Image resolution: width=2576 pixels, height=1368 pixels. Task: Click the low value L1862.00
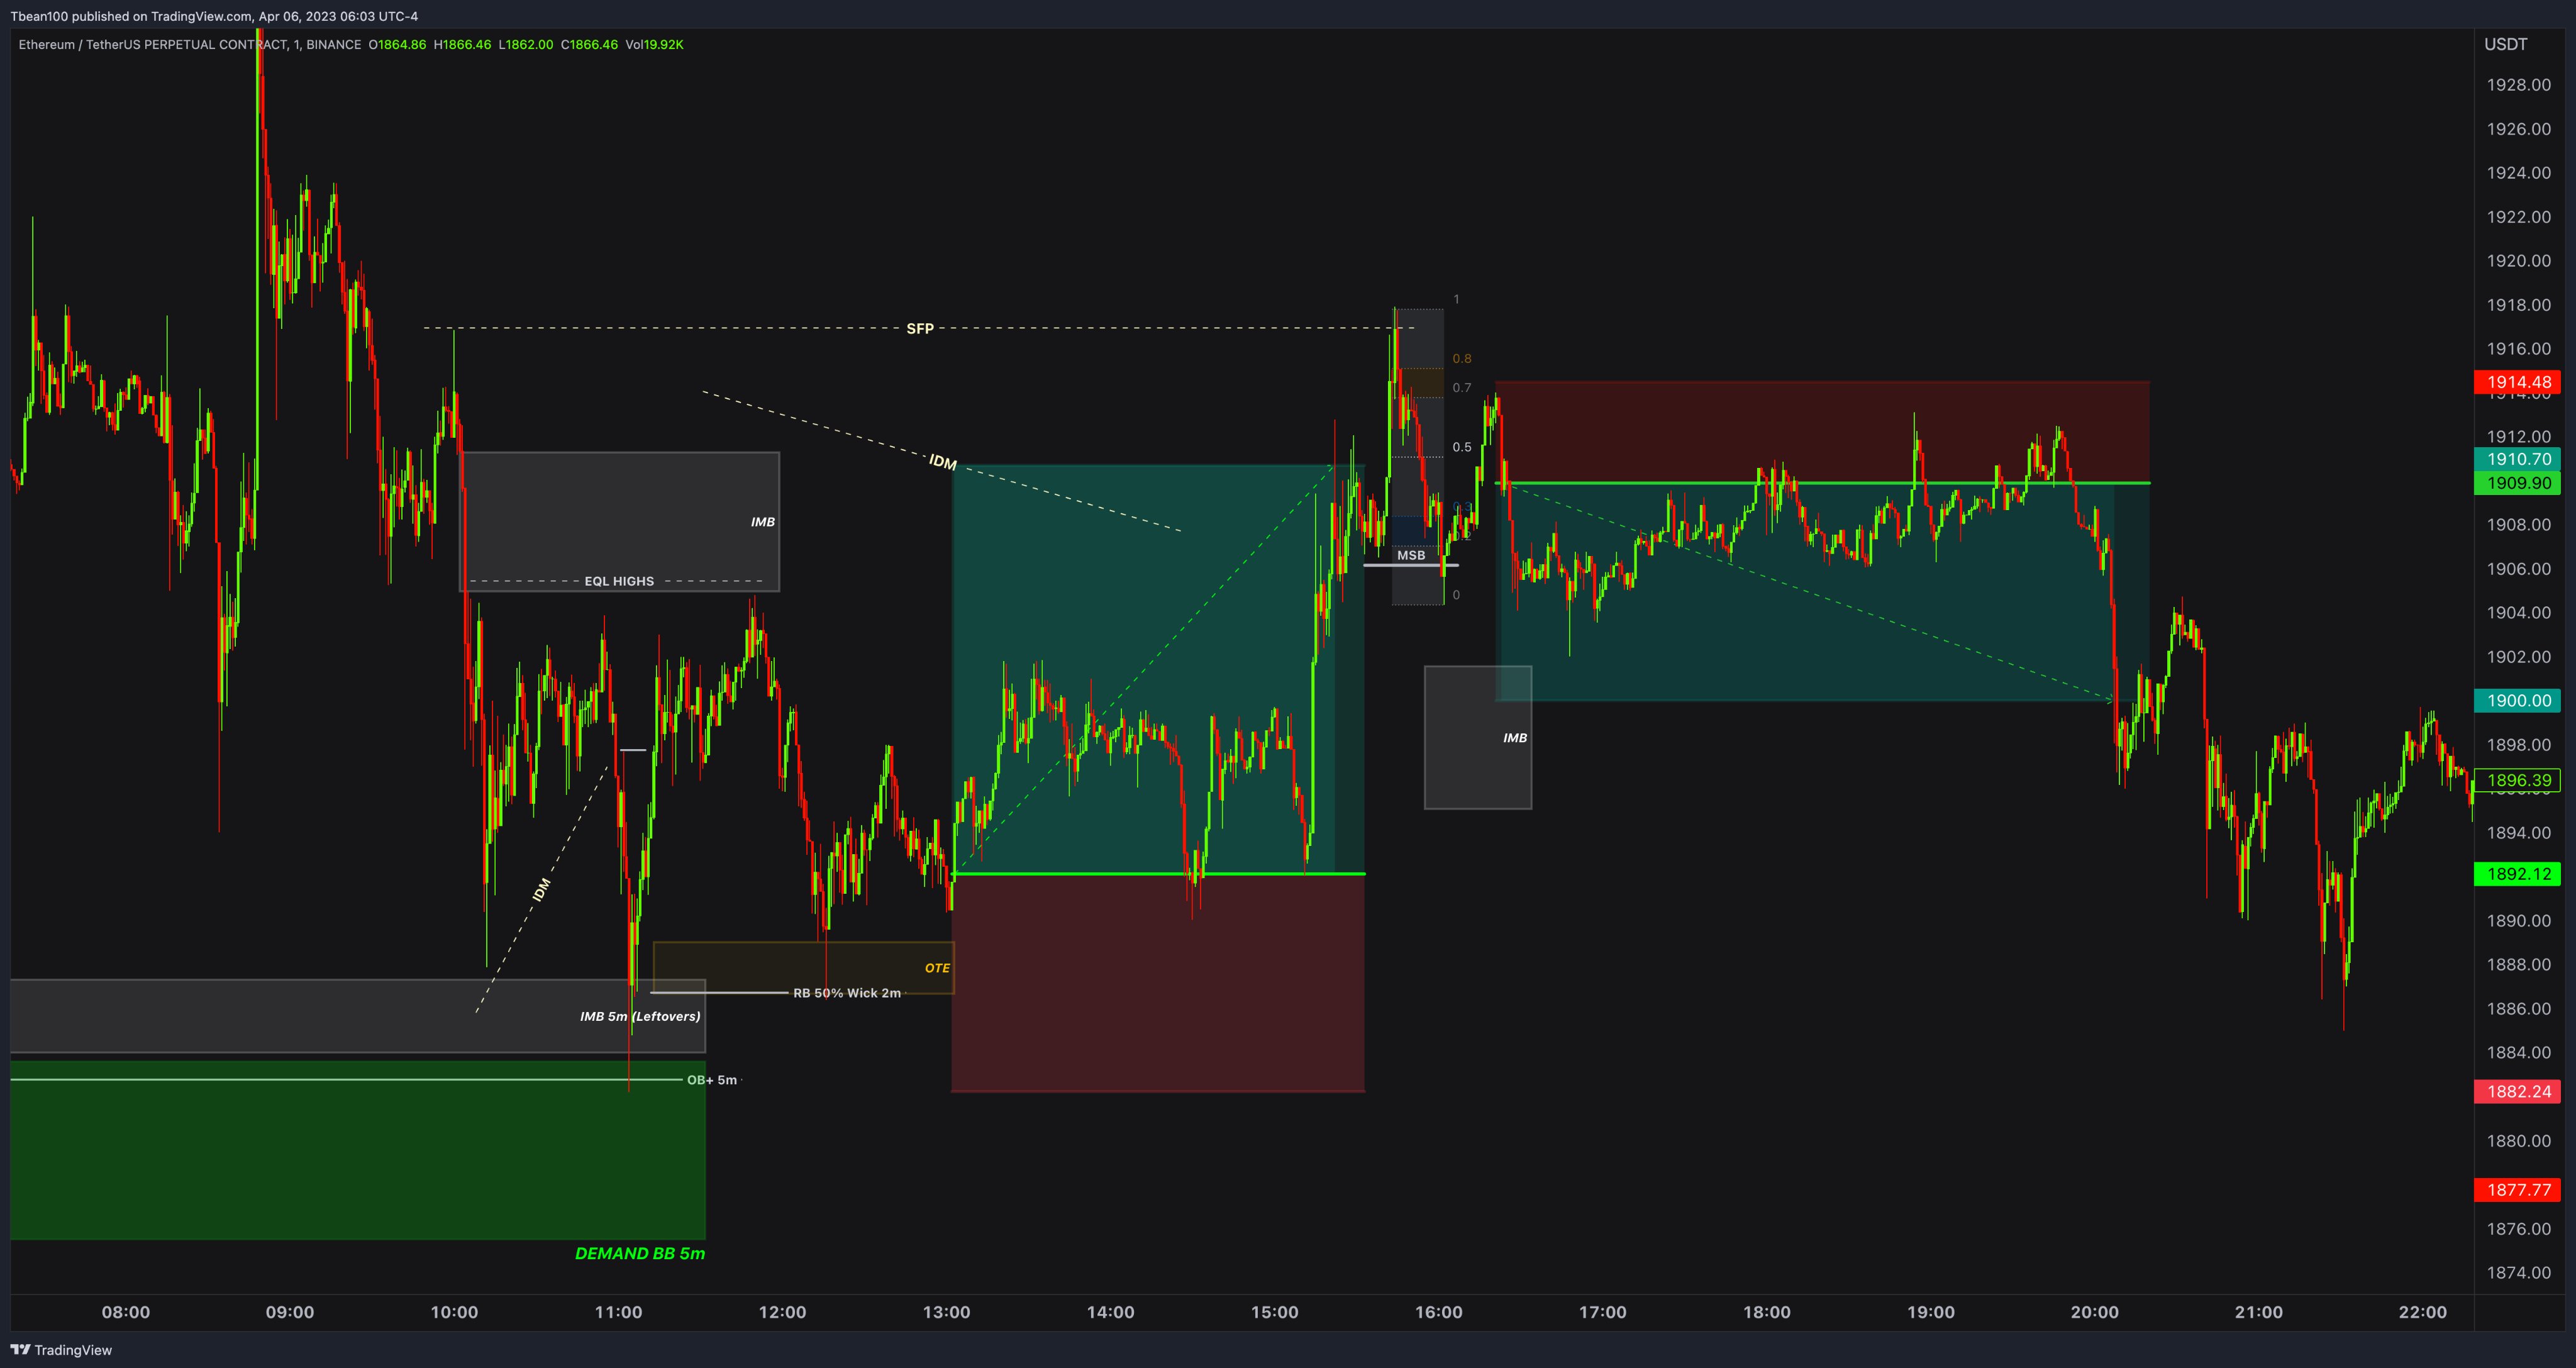[x=526, y=45]
